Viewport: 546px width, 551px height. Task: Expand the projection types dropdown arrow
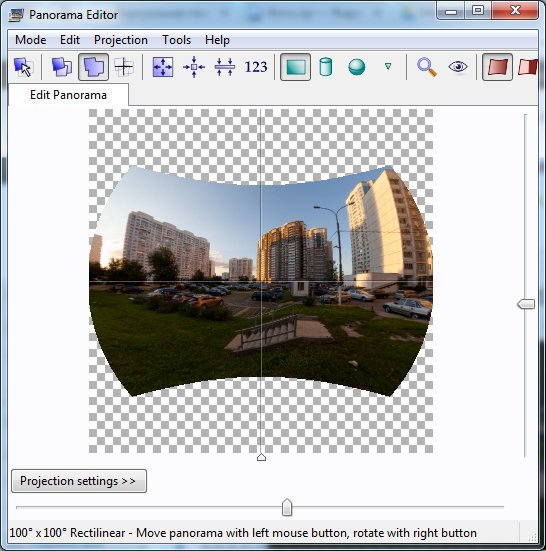point(388,66)
